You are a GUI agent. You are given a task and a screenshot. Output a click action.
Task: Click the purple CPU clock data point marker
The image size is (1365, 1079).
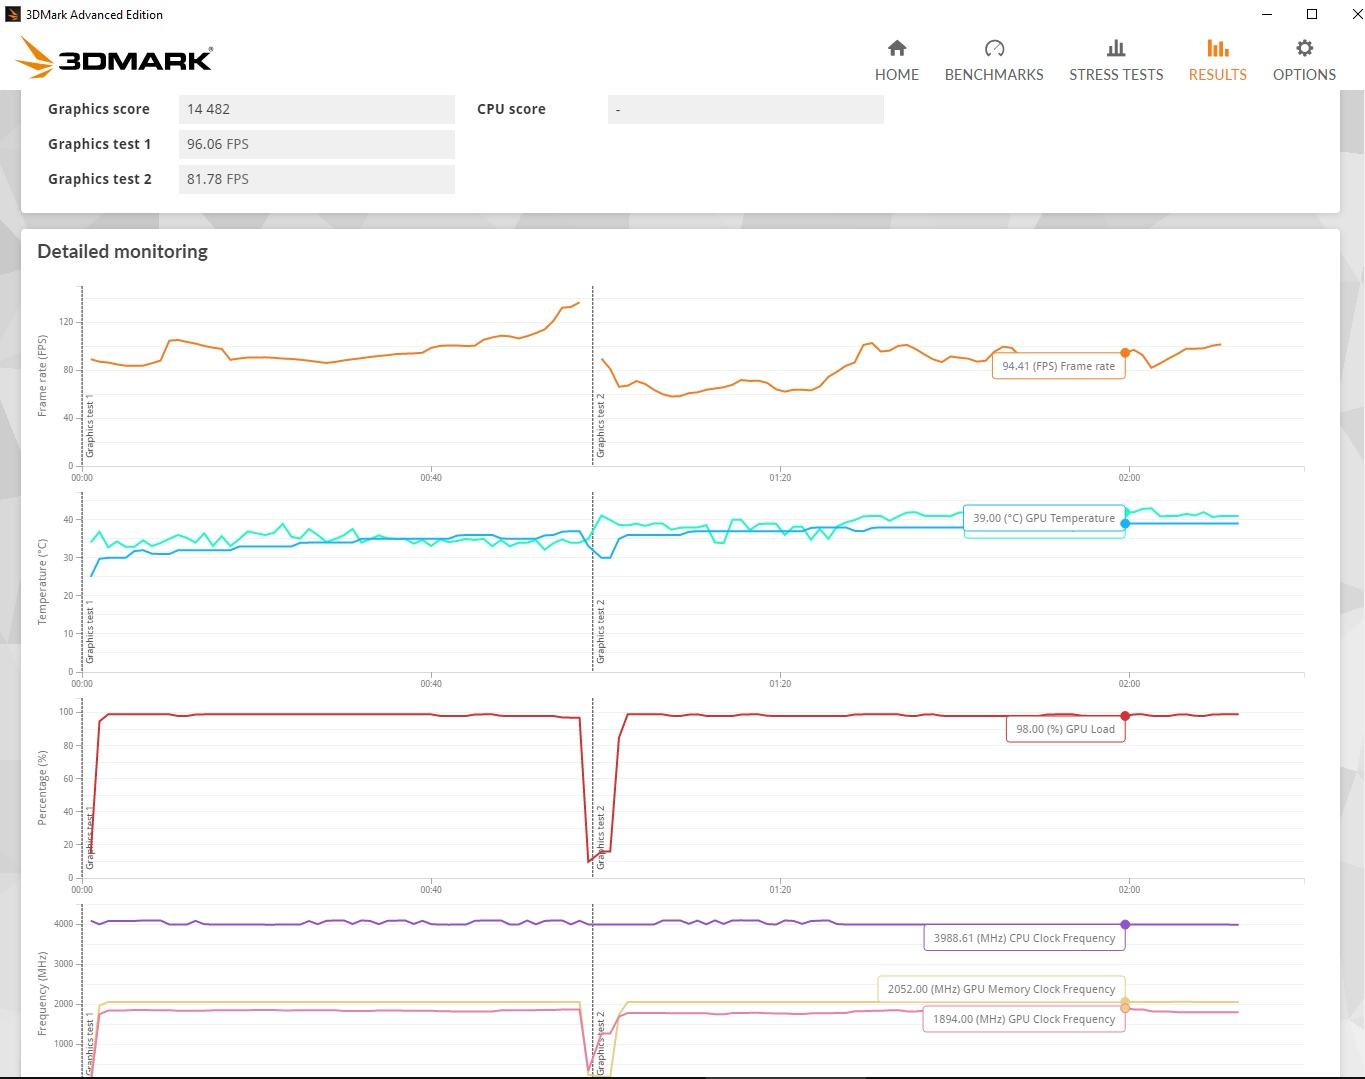point(1125,925)
